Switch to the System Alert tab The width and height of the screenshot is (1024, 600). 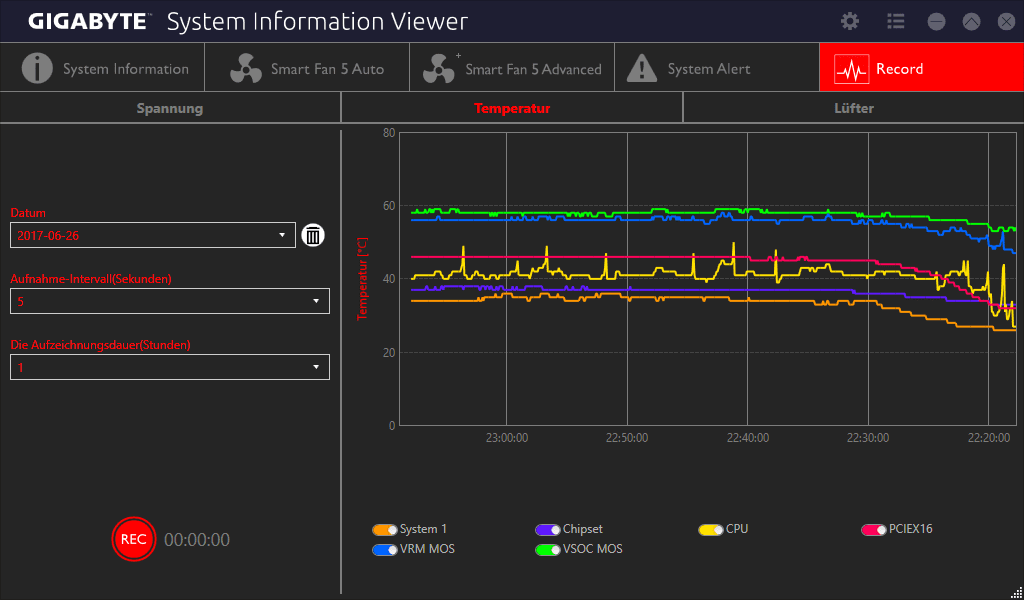[717, 68]
